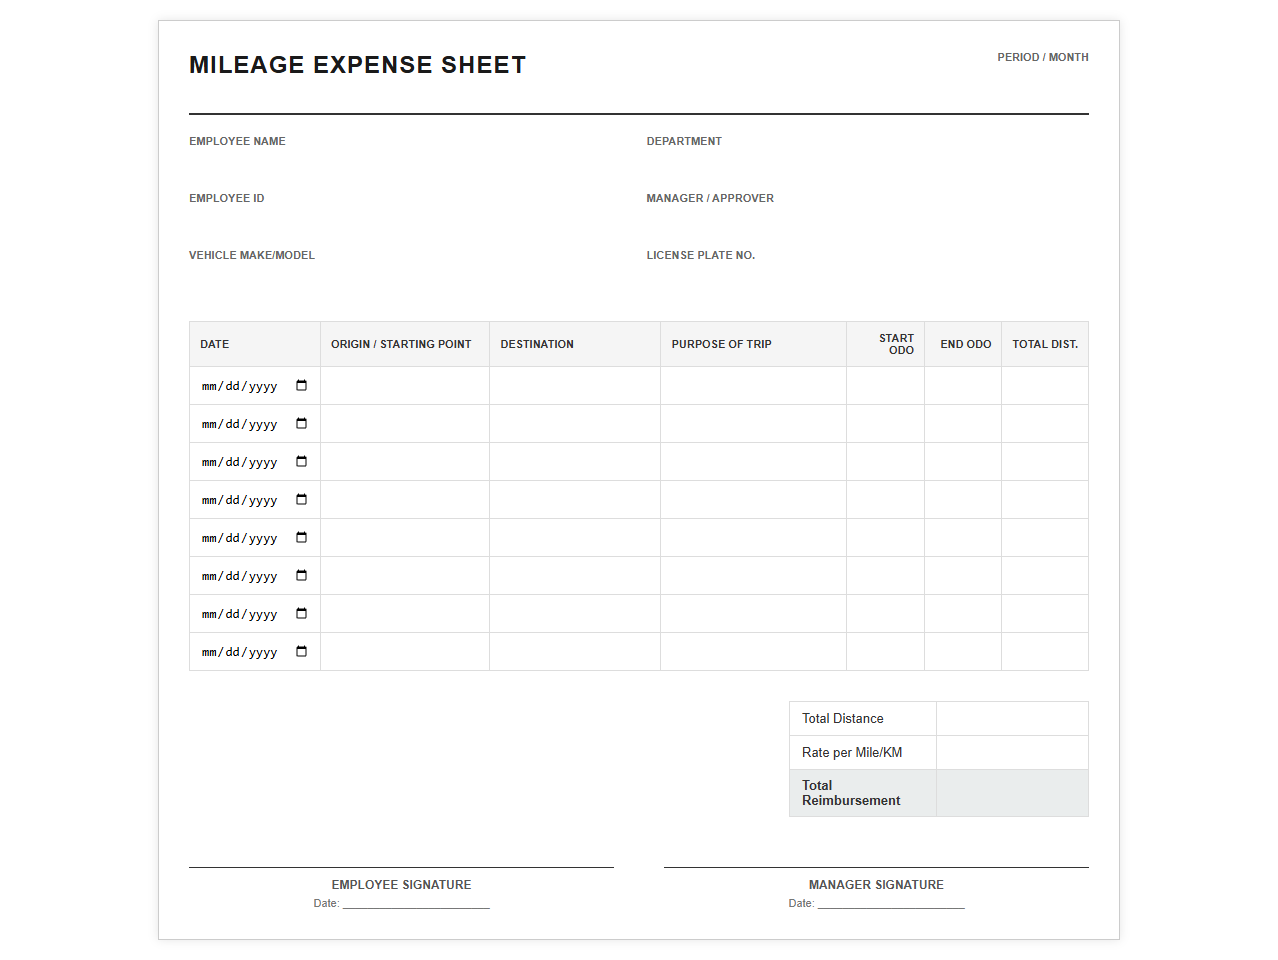Click fifth row End Odo cell

point(963,538)
